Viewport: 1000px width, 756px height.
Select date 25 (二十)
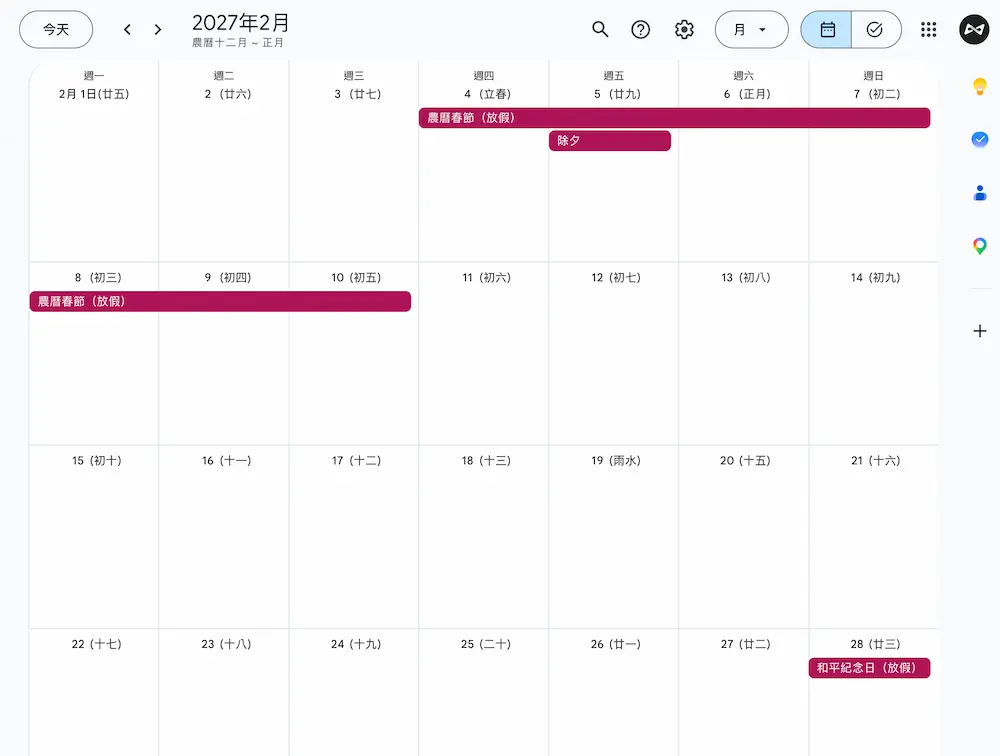(485, 644)
